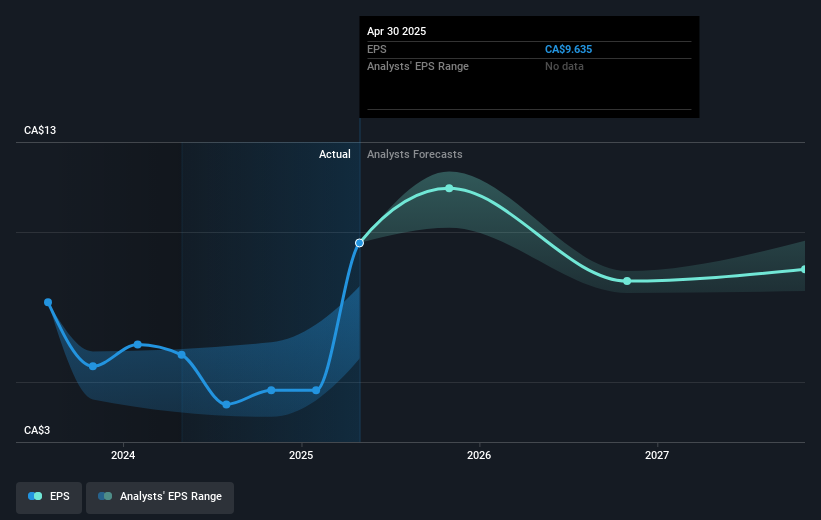Click the forecast peak point before 2026
821x520 pixels.
[x=449, y=188]
